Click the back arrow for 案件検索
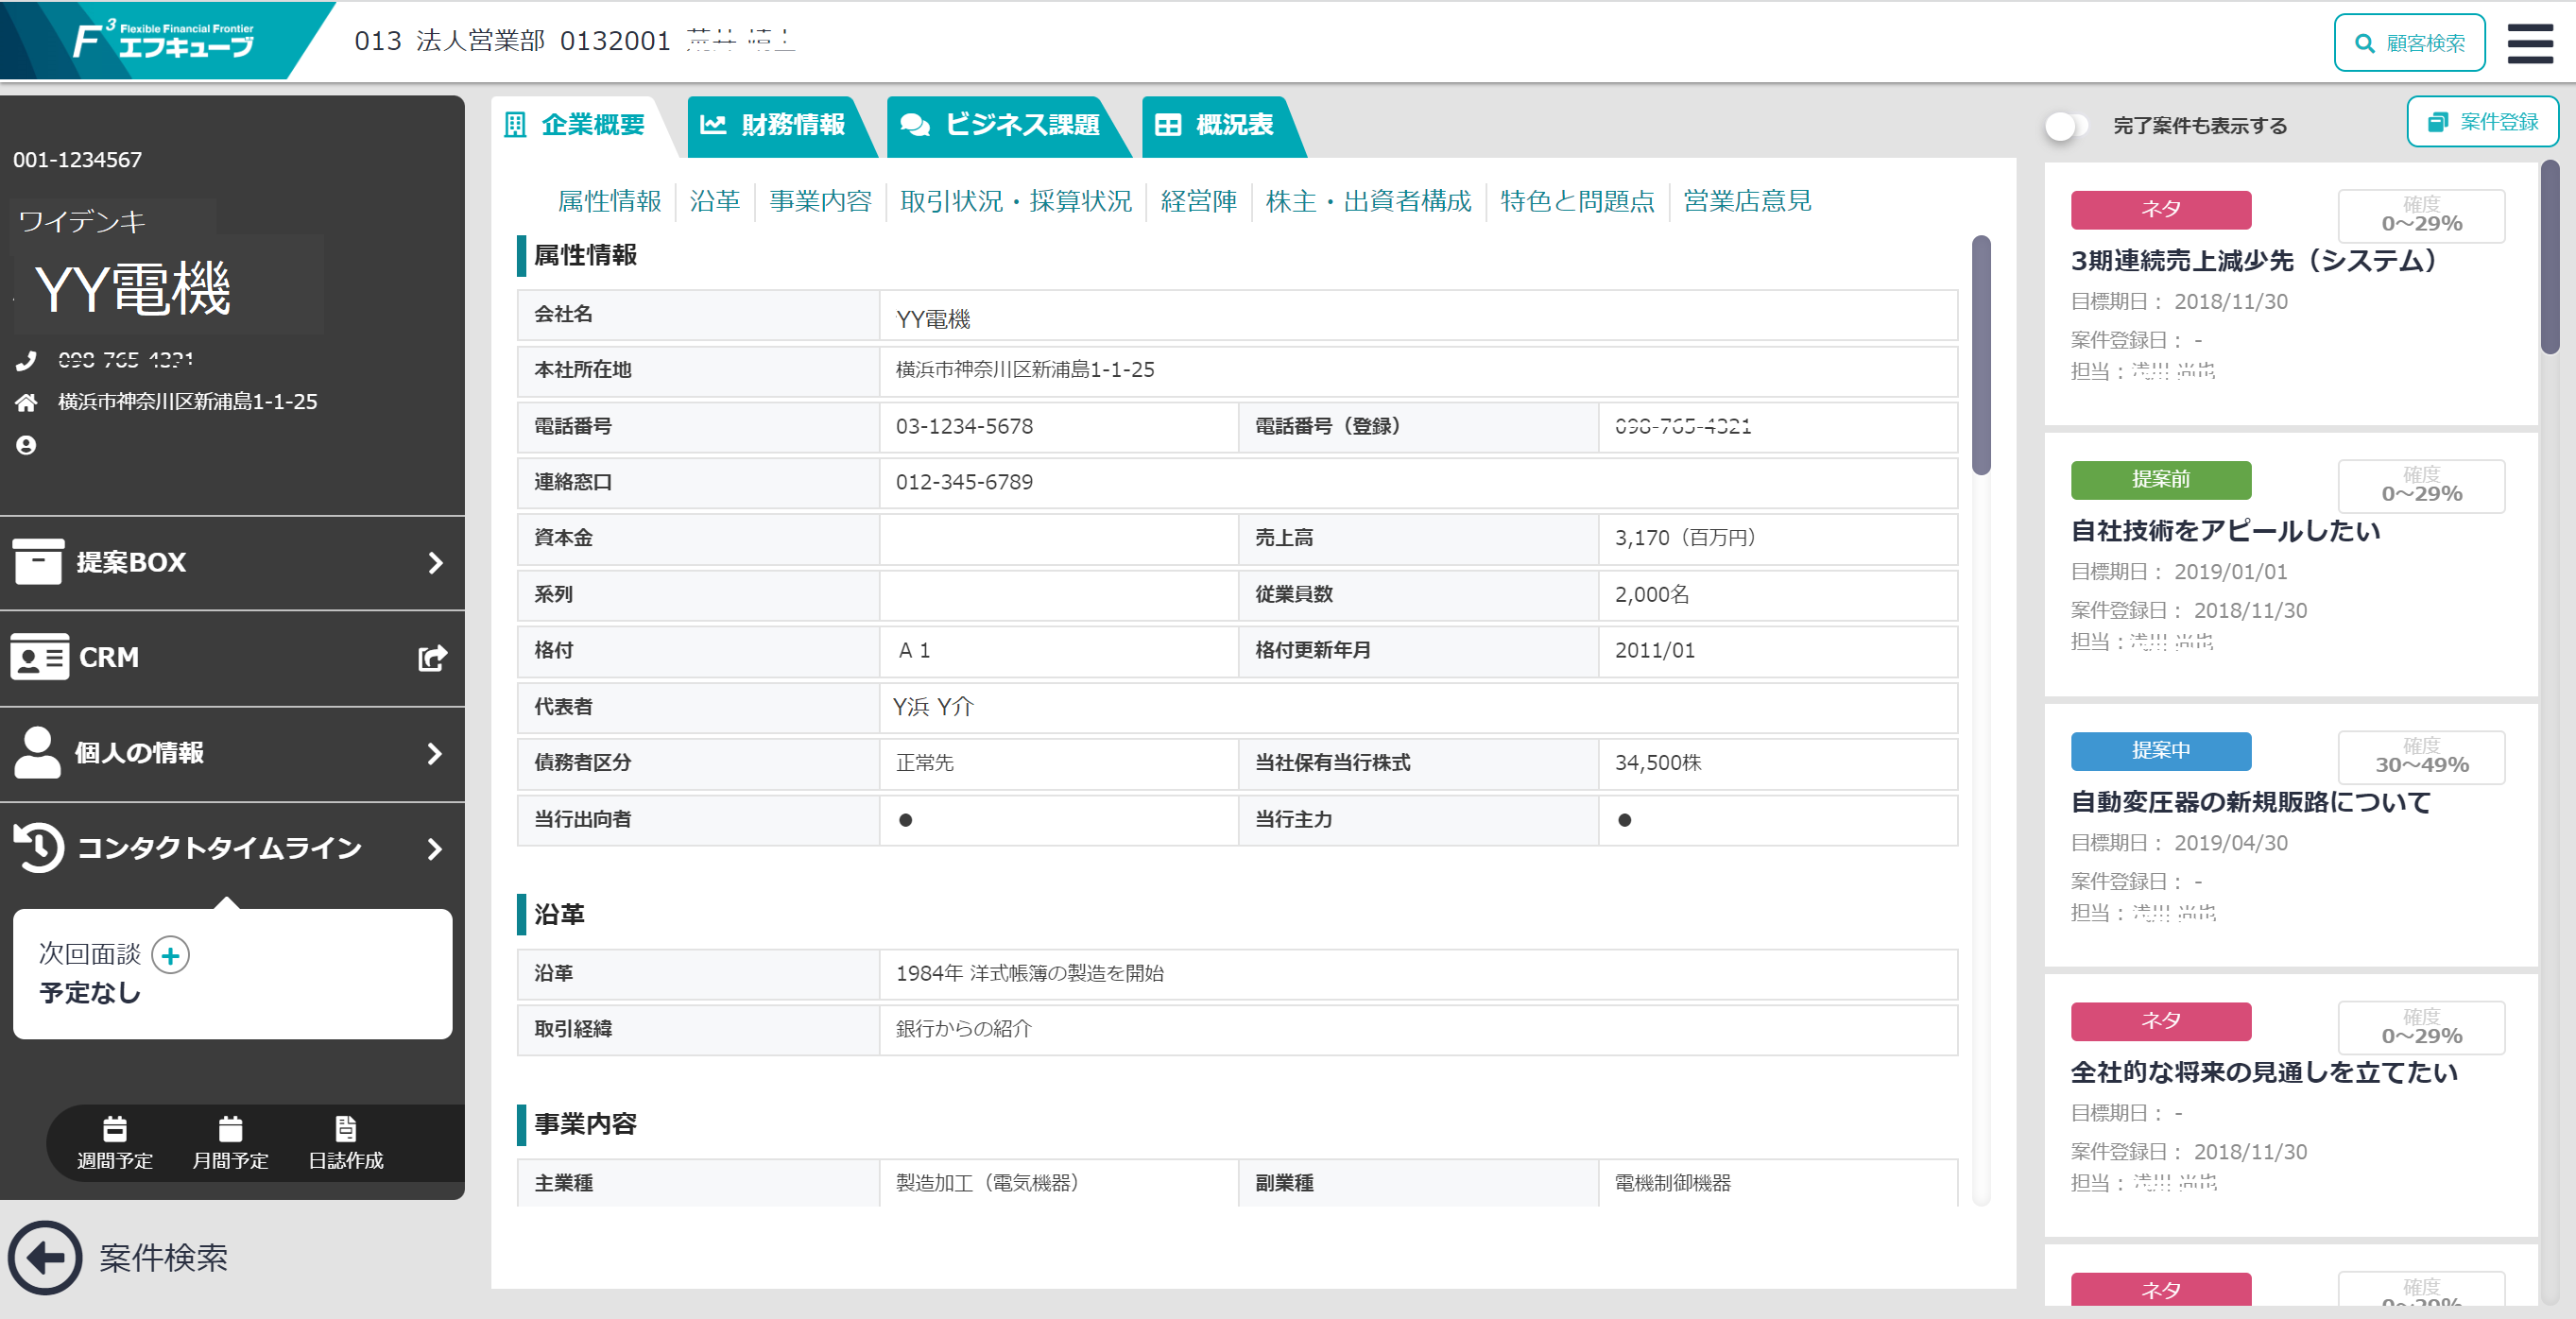Viewport: 2576px width, 1319px height. tap(45, 1257)
